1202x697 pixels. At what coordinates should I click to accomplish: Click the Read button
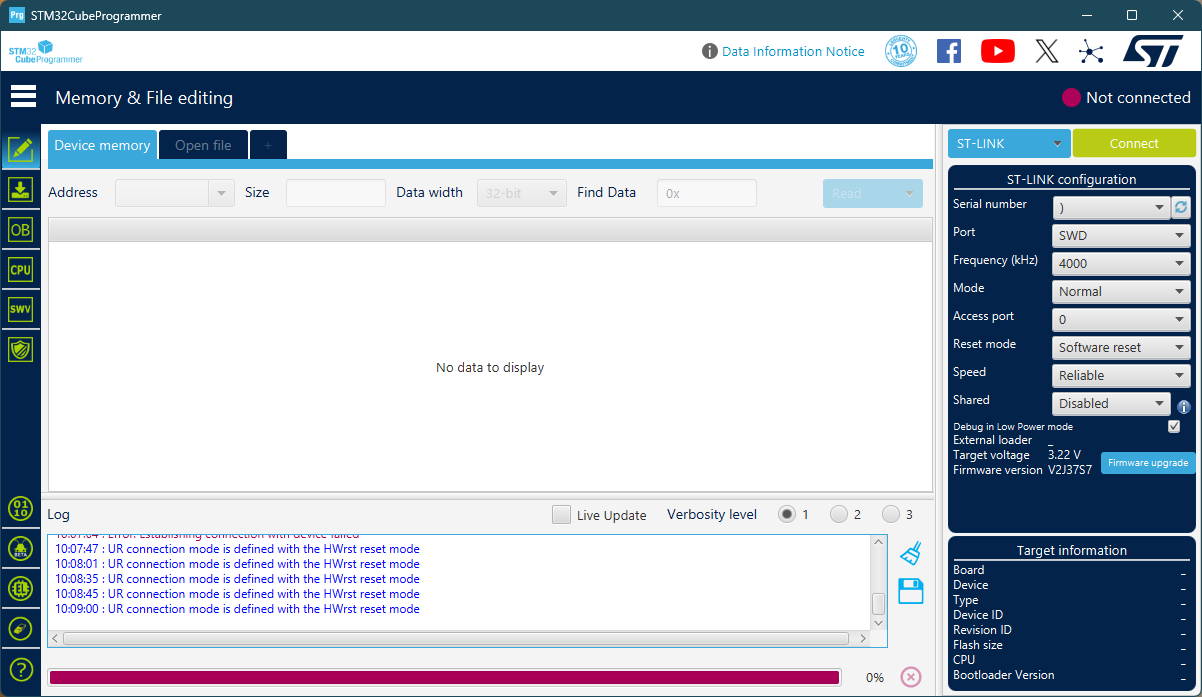(x=872, y=193)
